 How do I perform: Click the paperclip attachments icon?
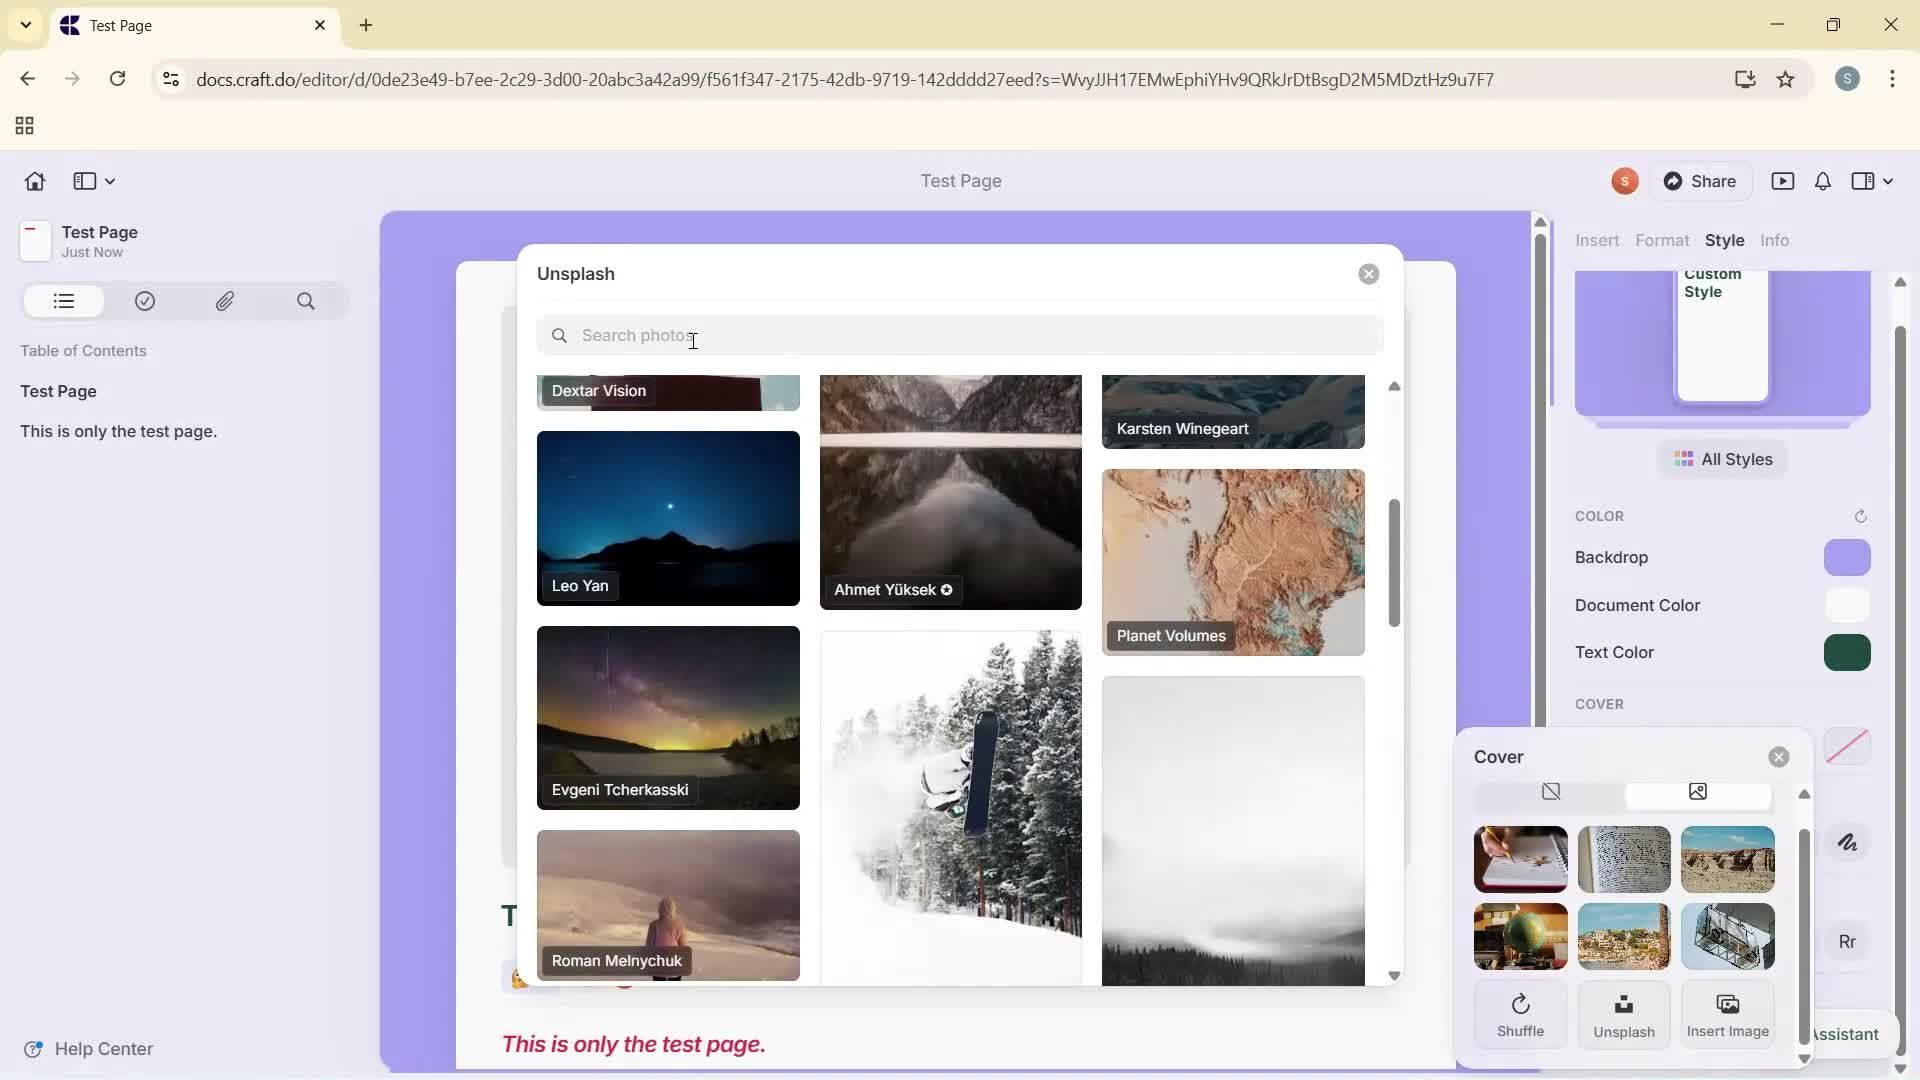click(225, 301)
